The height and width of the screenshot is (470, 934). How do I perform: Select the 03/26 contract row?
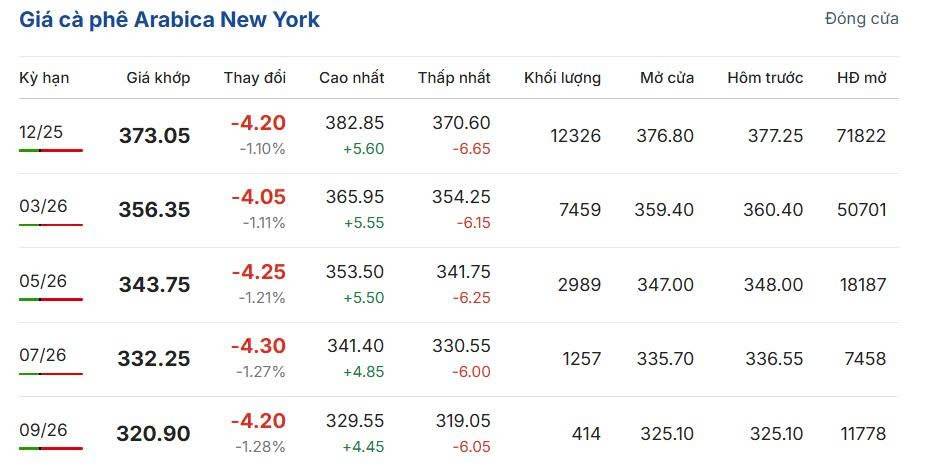tap(43, 206)
